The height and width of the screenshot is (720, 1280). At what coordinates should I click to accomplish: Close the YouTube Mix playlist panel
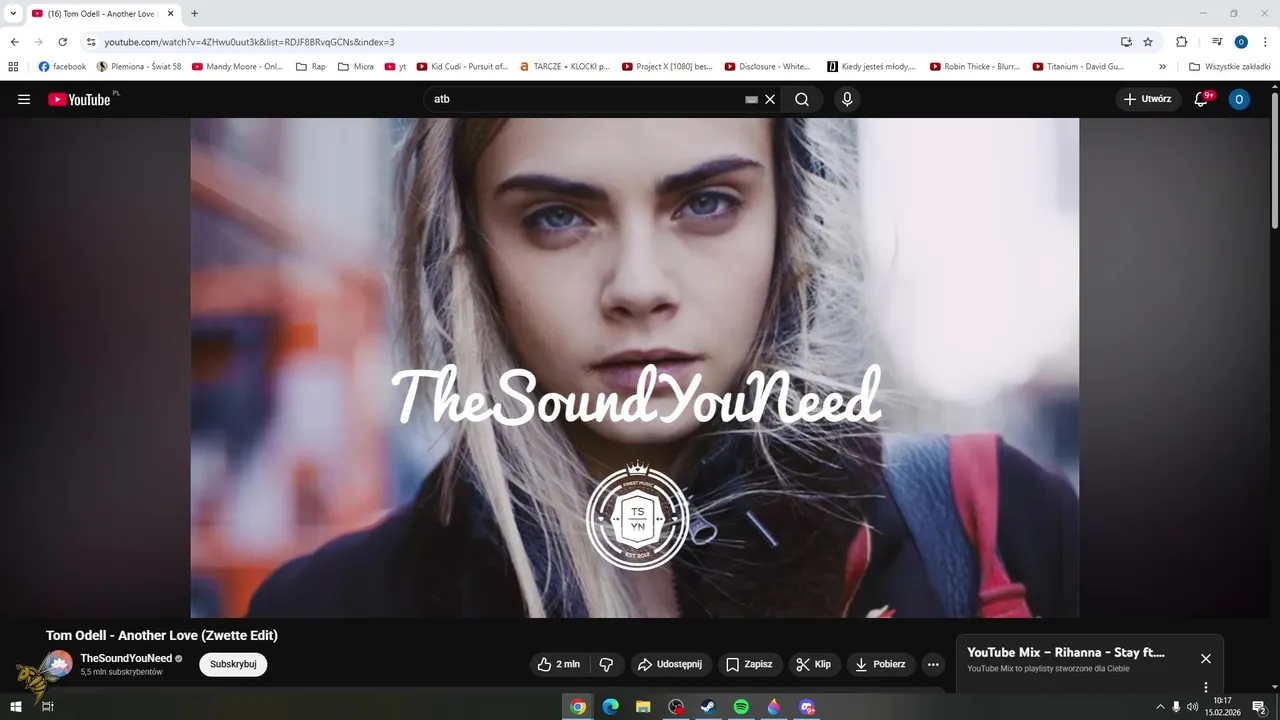click(x=1206, y=658)
